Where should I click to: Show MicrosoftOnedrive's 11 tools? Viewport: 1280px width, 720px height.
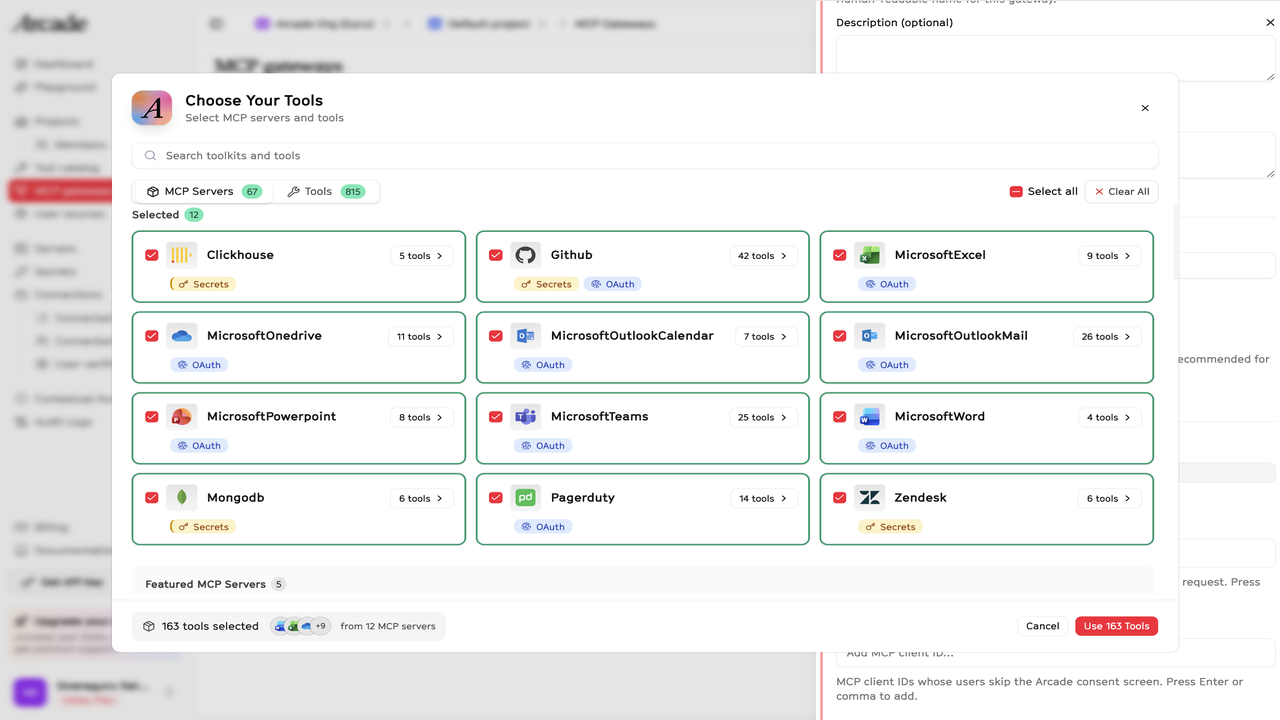tap(420, 337)
